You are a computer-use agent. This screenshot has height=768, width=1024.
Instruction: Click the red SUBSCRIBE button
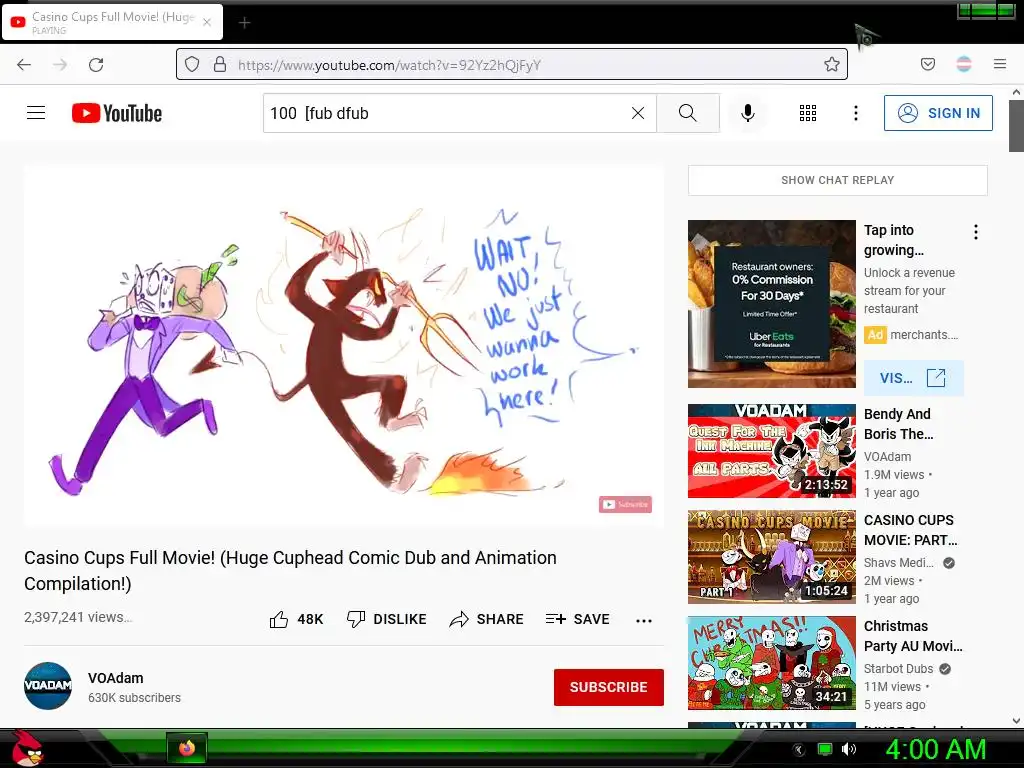pos(609,687)
